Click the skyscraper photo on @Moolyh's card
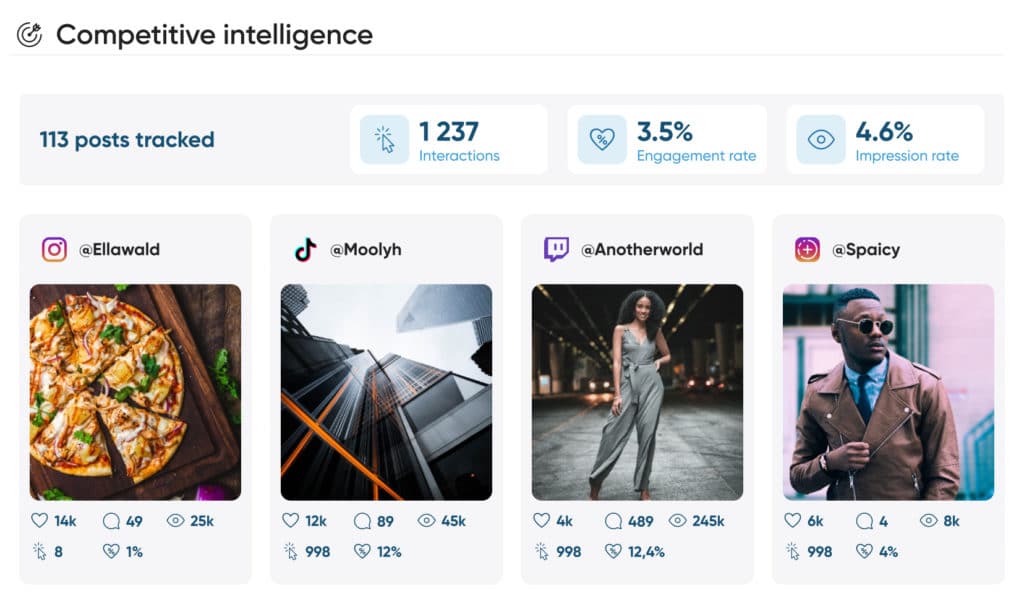The image size is (1024, 604). (385, 390)
